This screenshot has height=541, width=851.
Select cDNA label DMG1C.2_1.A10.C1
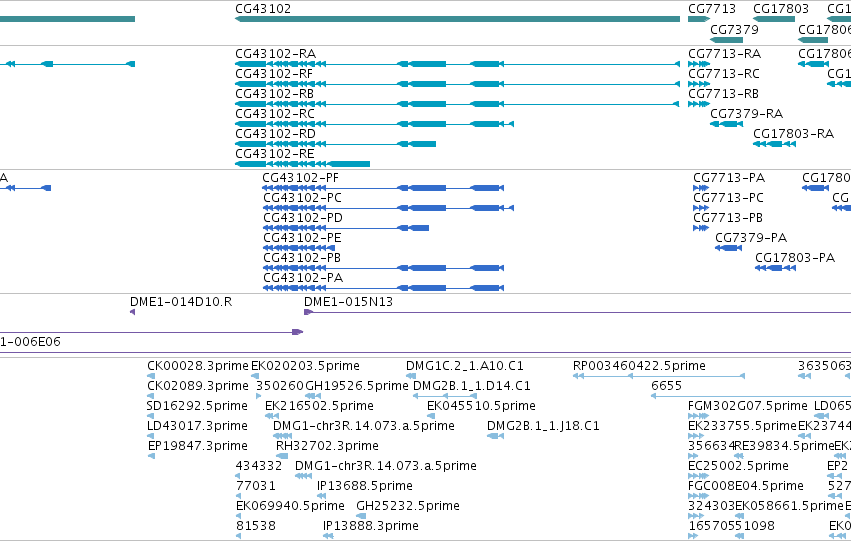(x=465, y=366)
